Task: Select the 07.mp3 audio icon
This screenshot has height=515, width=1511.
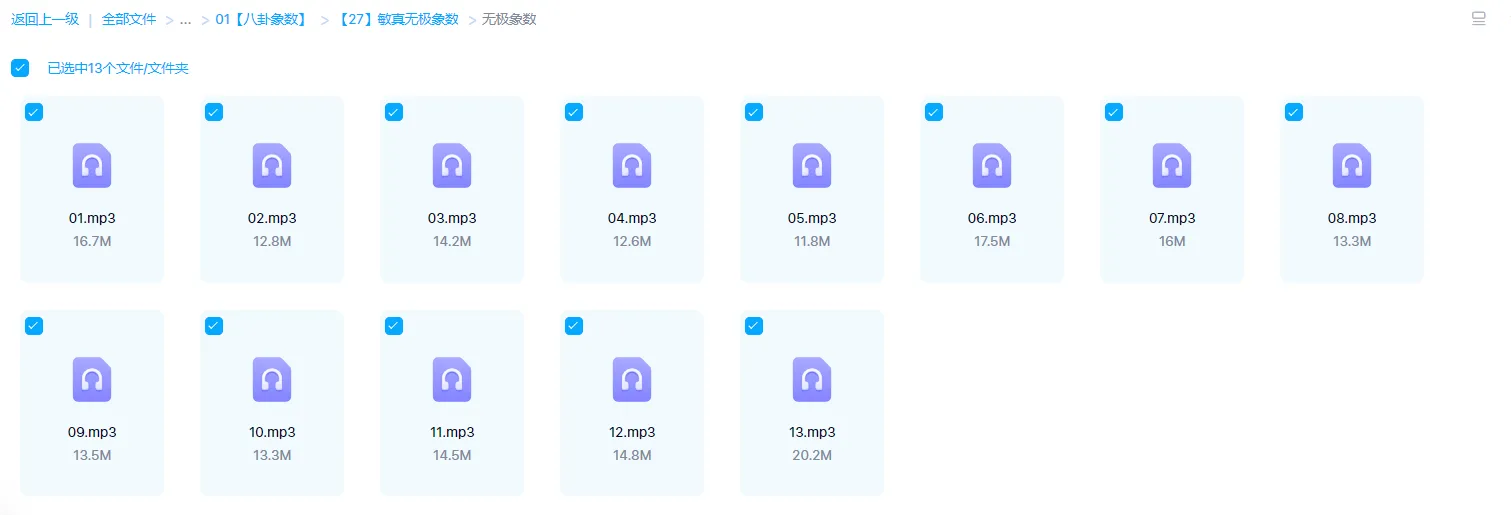Action: click(x=1172, y=166)
